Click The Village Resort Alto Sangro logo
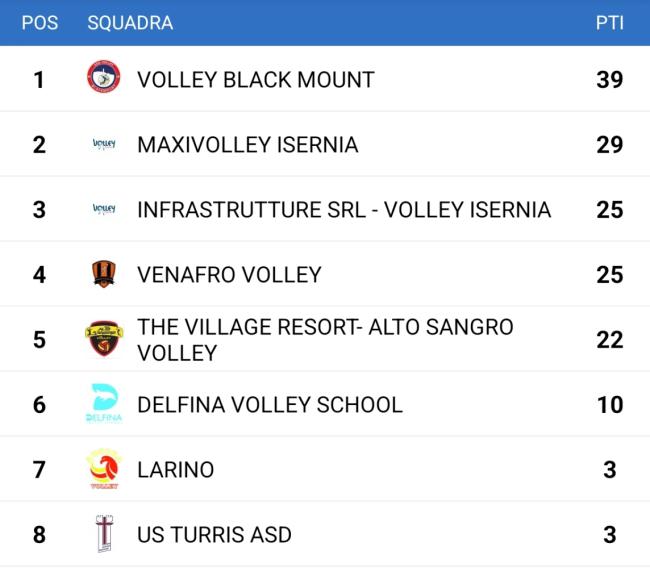 pos(104,339)
